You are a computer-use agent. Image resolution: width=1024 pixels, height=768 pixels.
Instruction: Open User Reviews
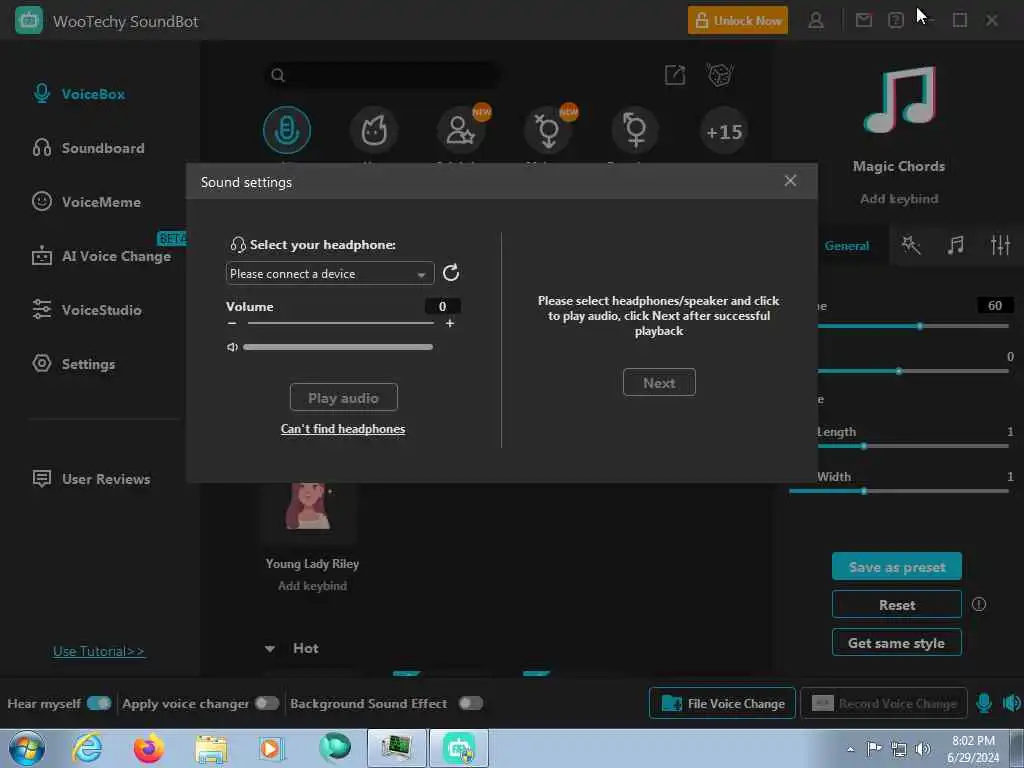[x=91, y=479]
